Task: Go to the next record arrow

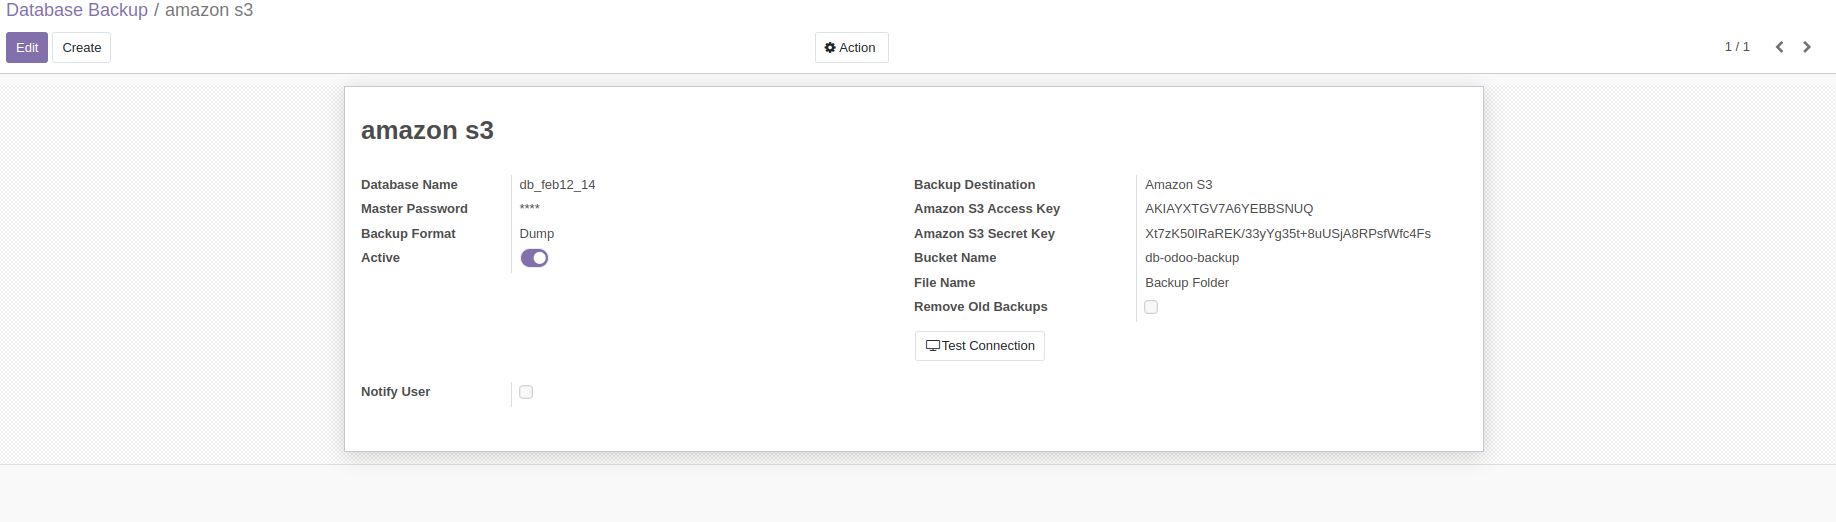Action: [1807, 47]
